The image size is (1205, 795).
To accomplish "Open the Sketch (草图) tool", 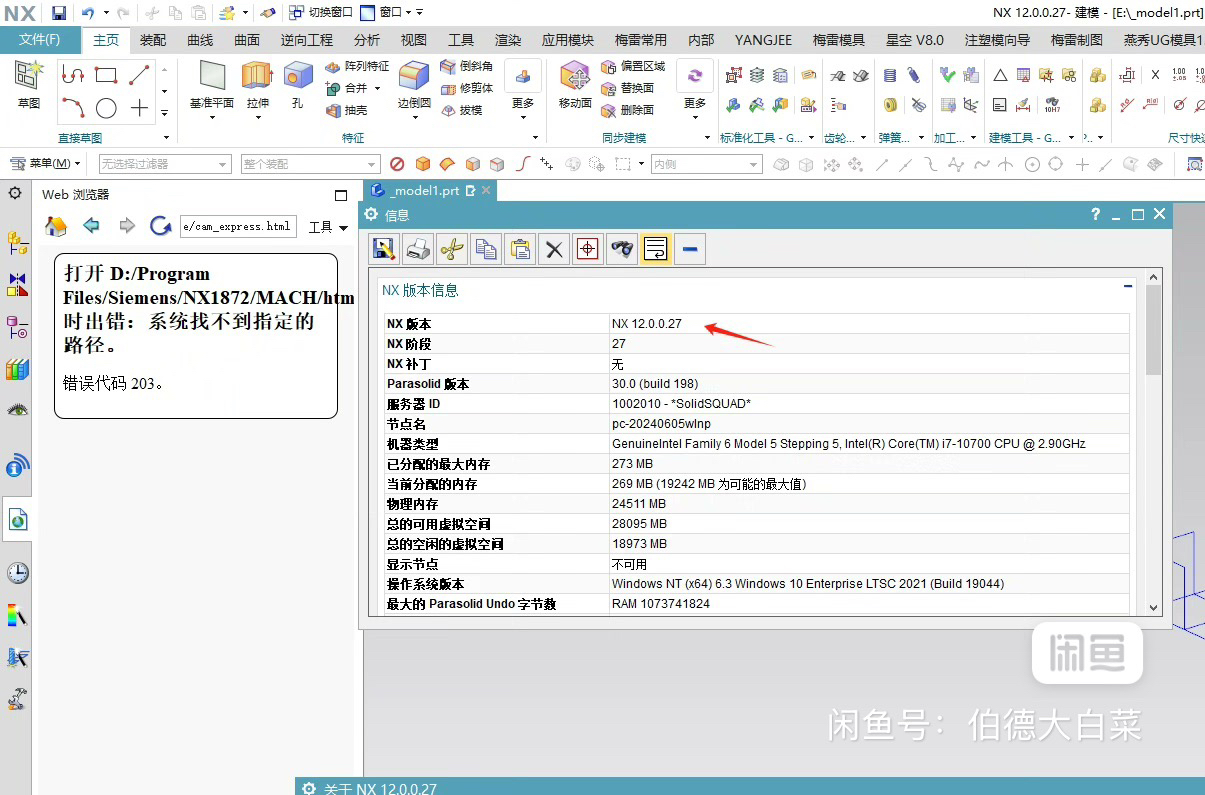I will (x=29, y=84).
